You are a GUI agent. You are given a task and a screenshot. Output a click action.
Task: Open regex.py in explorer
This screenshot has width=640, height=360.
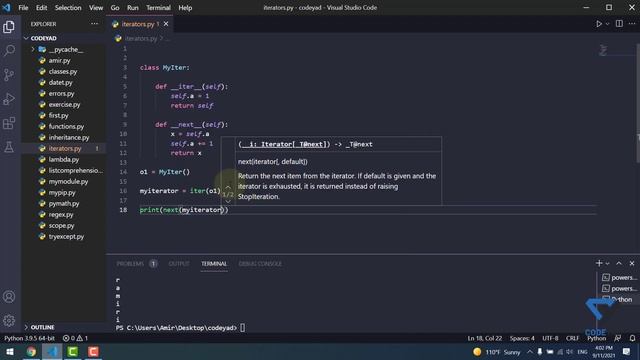(x=61, y=215)
